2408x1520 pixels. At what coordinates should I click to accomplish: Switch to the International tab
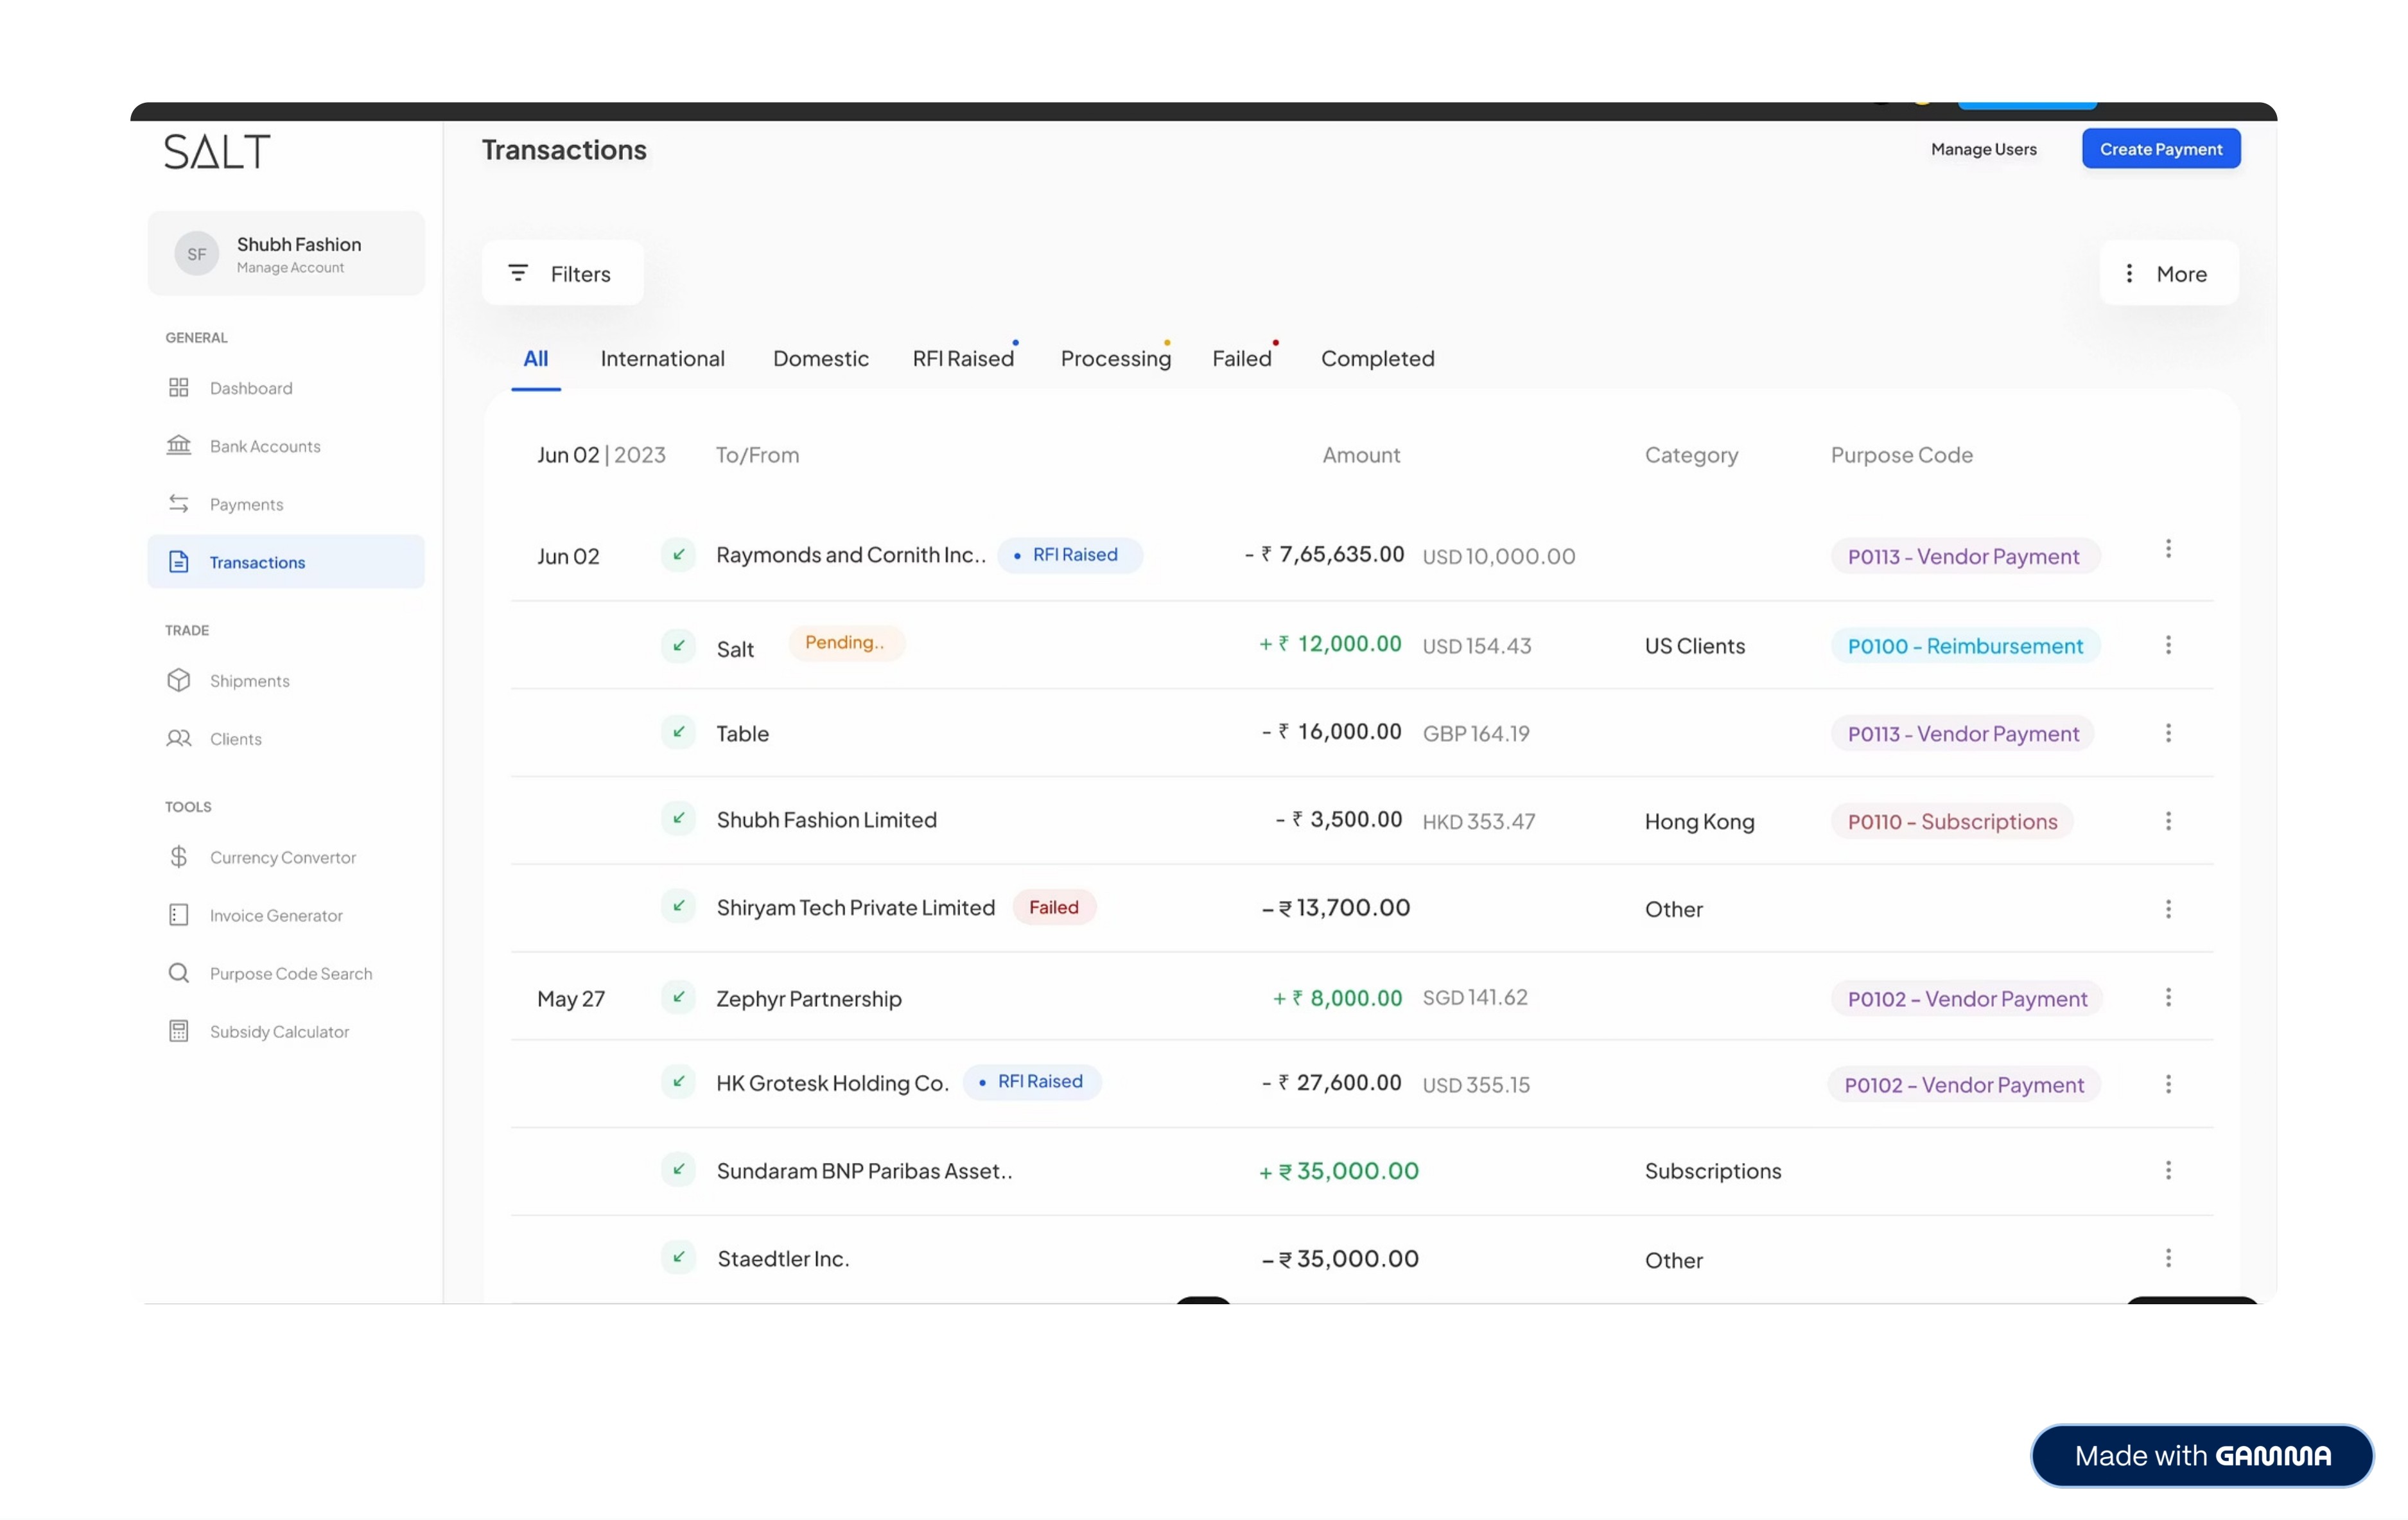pyautogui.click(x=662, y=358)
